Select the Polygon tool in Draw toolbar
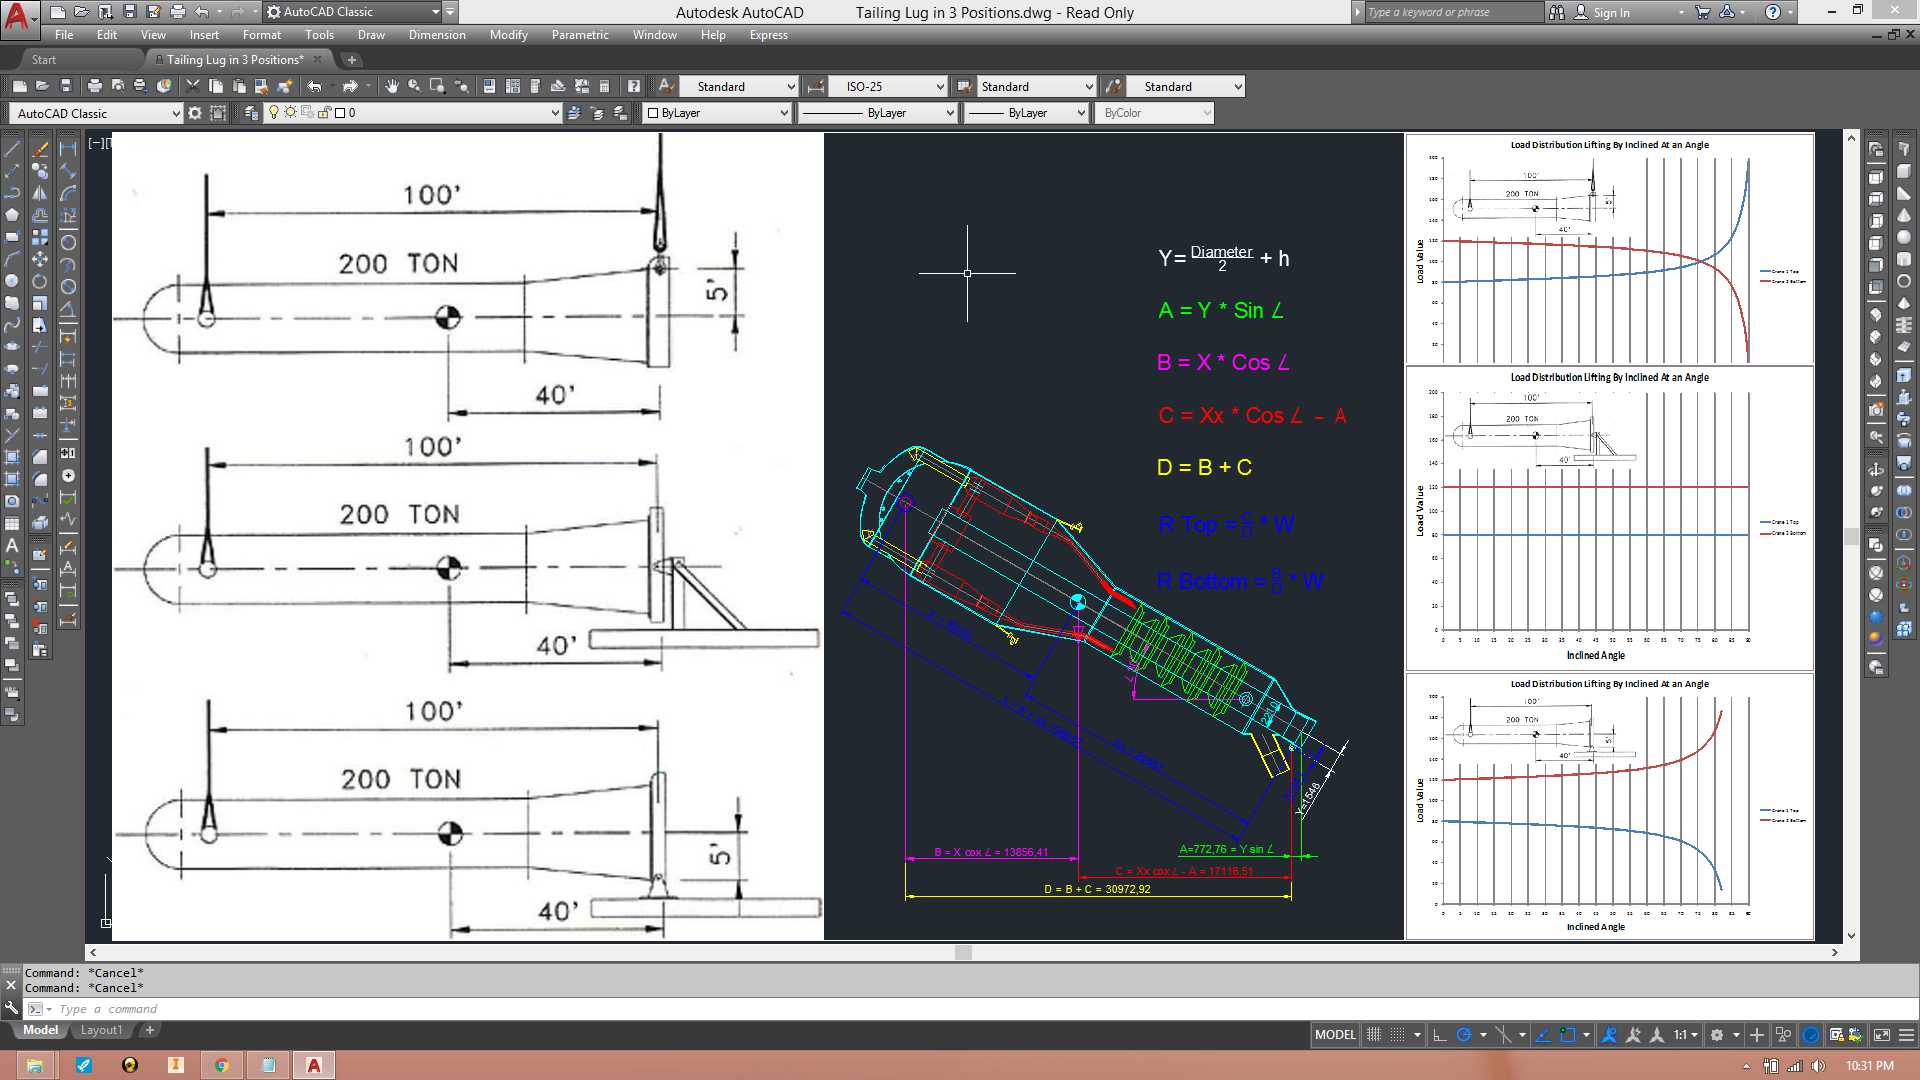 (12, 215)
